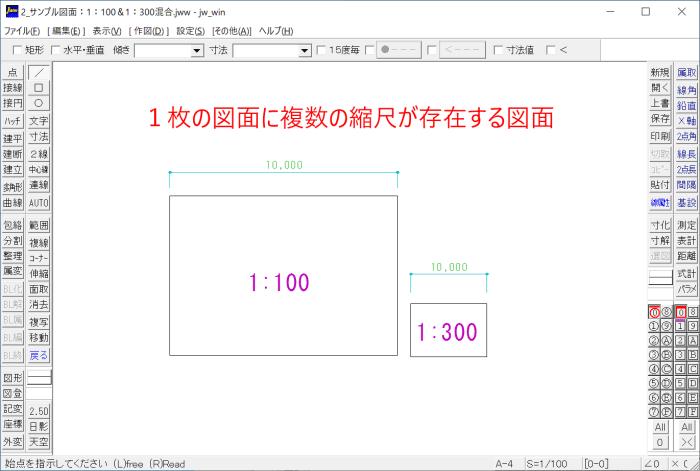The height and width of the screenshot is (471, 700).
Task: Click the 印刷 print button
Action: tap(660, 137)
